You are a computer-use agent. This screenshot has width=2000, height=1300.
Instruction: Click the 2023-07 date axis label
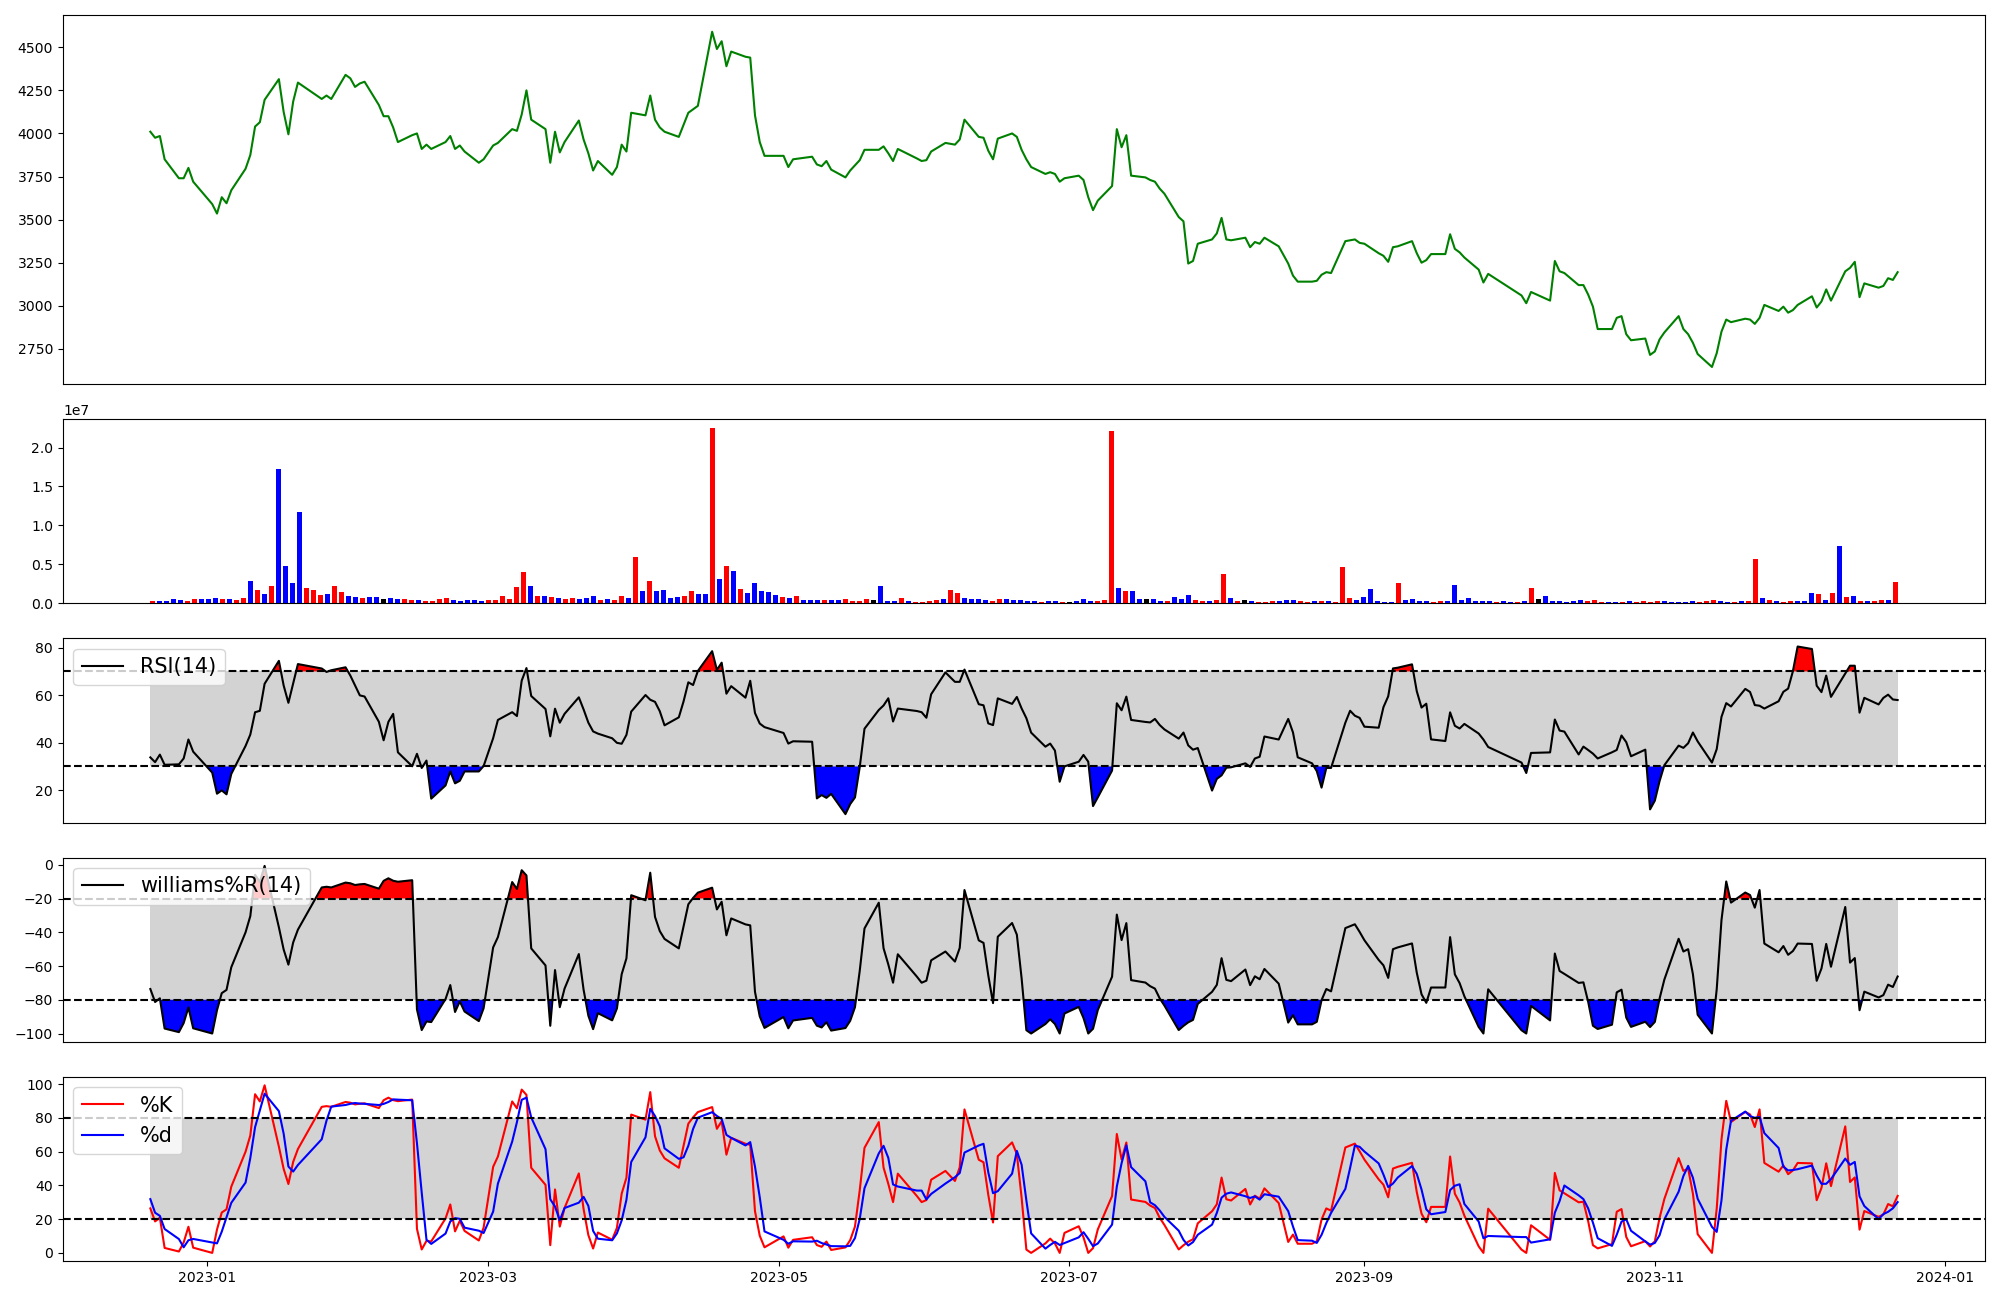point(1069,1277)
